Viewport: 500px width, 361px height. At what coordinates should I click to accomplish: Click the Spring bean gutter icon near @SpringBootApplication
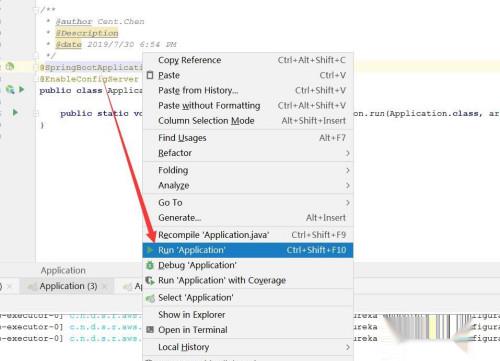[10, 66]
